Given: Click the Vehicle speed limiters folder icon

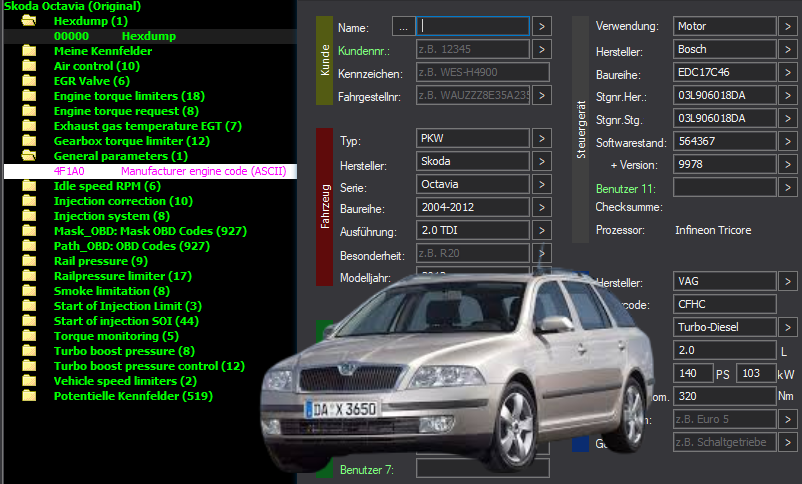Looking at the screenshot, I should 29,381.
